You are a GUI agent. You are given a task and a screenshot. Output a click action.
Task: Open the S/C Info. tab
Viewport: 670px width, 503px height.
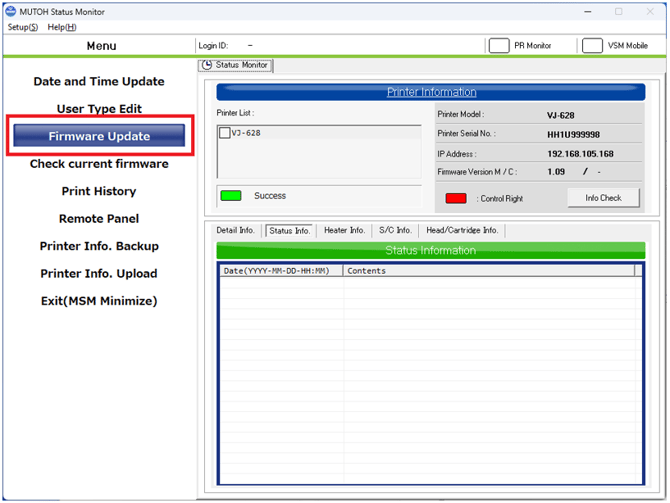pyautogui.click(x=395, y=230)
